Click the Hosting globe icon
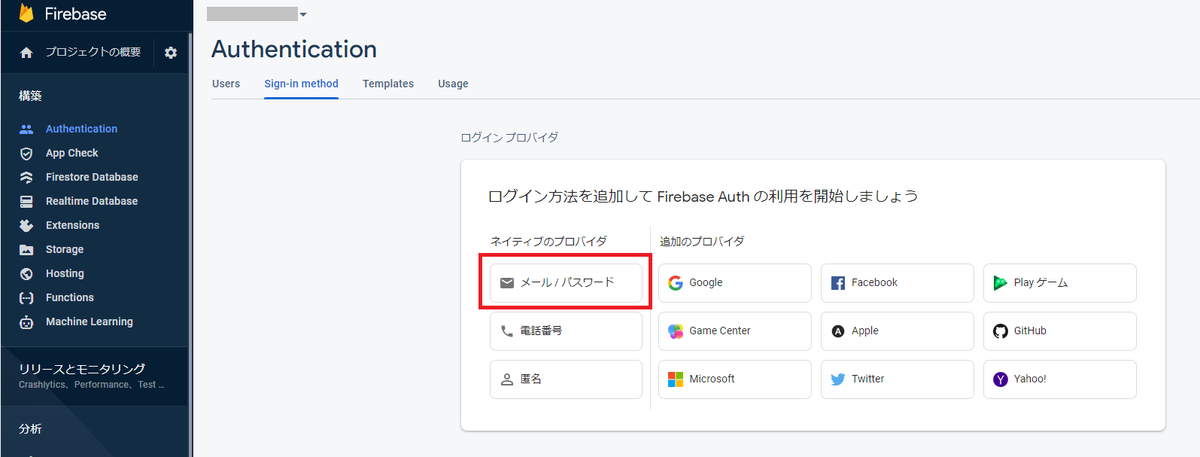 click(x=27, y=273)
